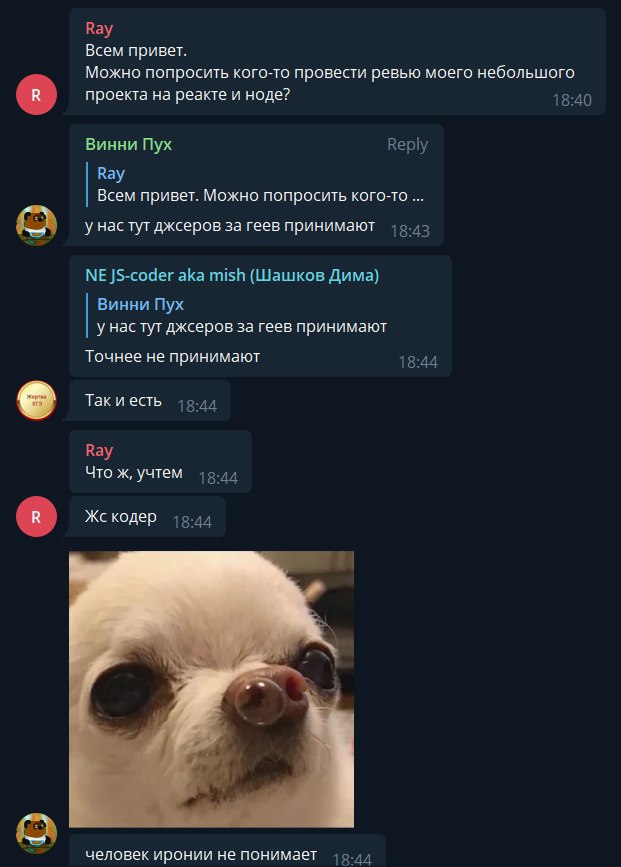Open the Жертва ЕГЭ round avatar
Viewport: 621px width, 867px height.
[36, 400]
